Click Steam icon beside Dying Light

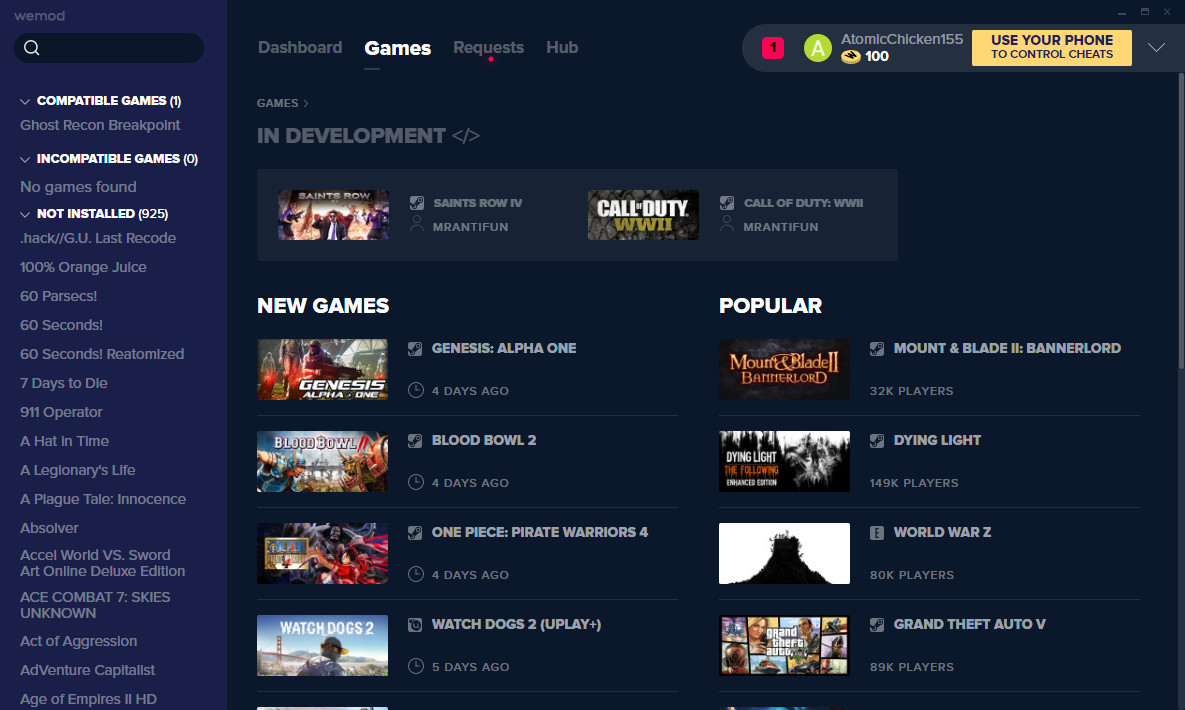877,441
